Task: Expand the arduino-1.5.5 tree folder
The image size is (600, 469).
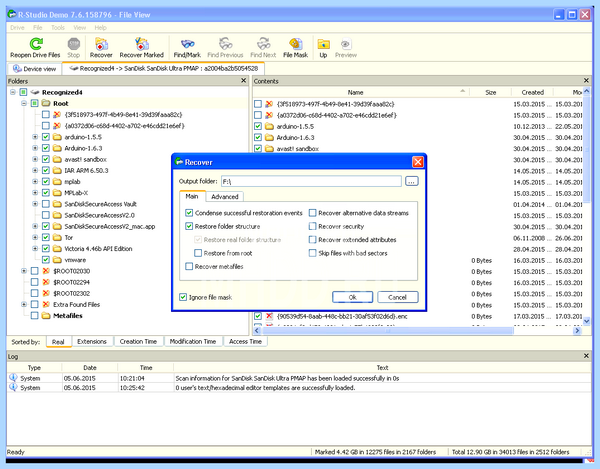Action: (x=35, y=137)
